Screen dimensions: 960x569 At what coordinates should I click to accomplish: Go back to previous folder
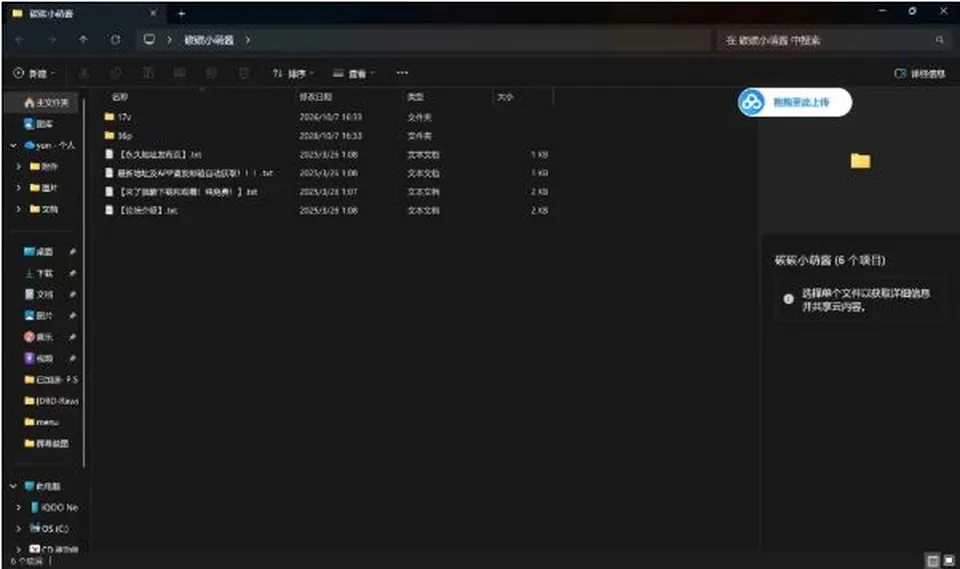[x=20, y=40]
